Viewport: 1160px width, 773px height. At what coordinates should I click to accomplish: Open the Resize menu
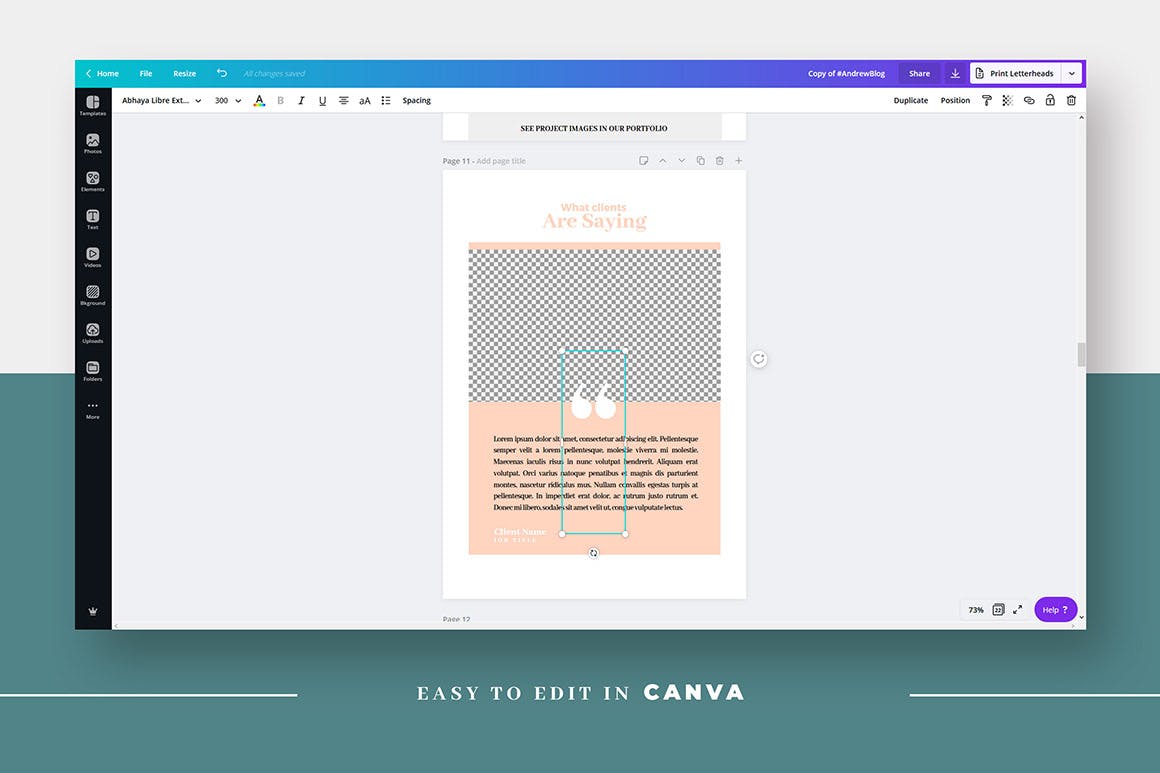click(184, 73)
